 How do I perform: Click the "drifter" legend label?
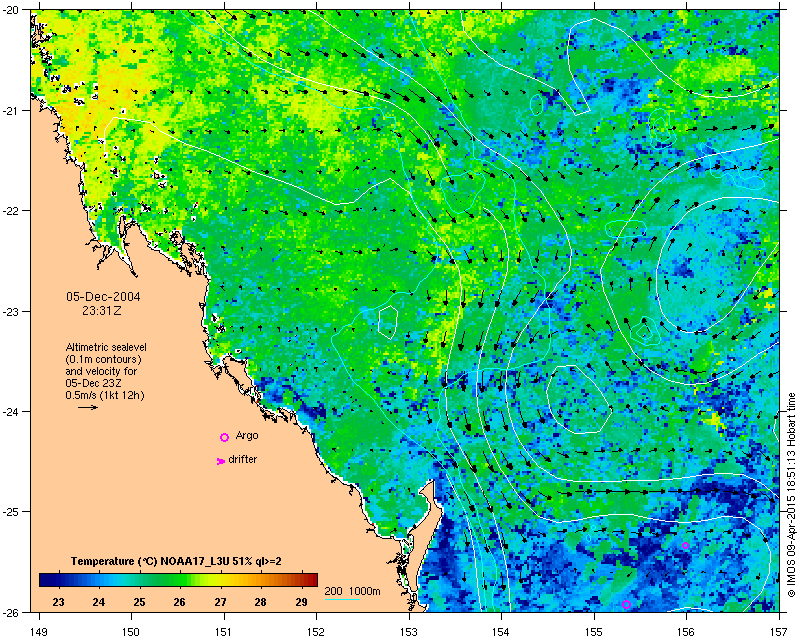pyautogui.click(x=243, y=459)
